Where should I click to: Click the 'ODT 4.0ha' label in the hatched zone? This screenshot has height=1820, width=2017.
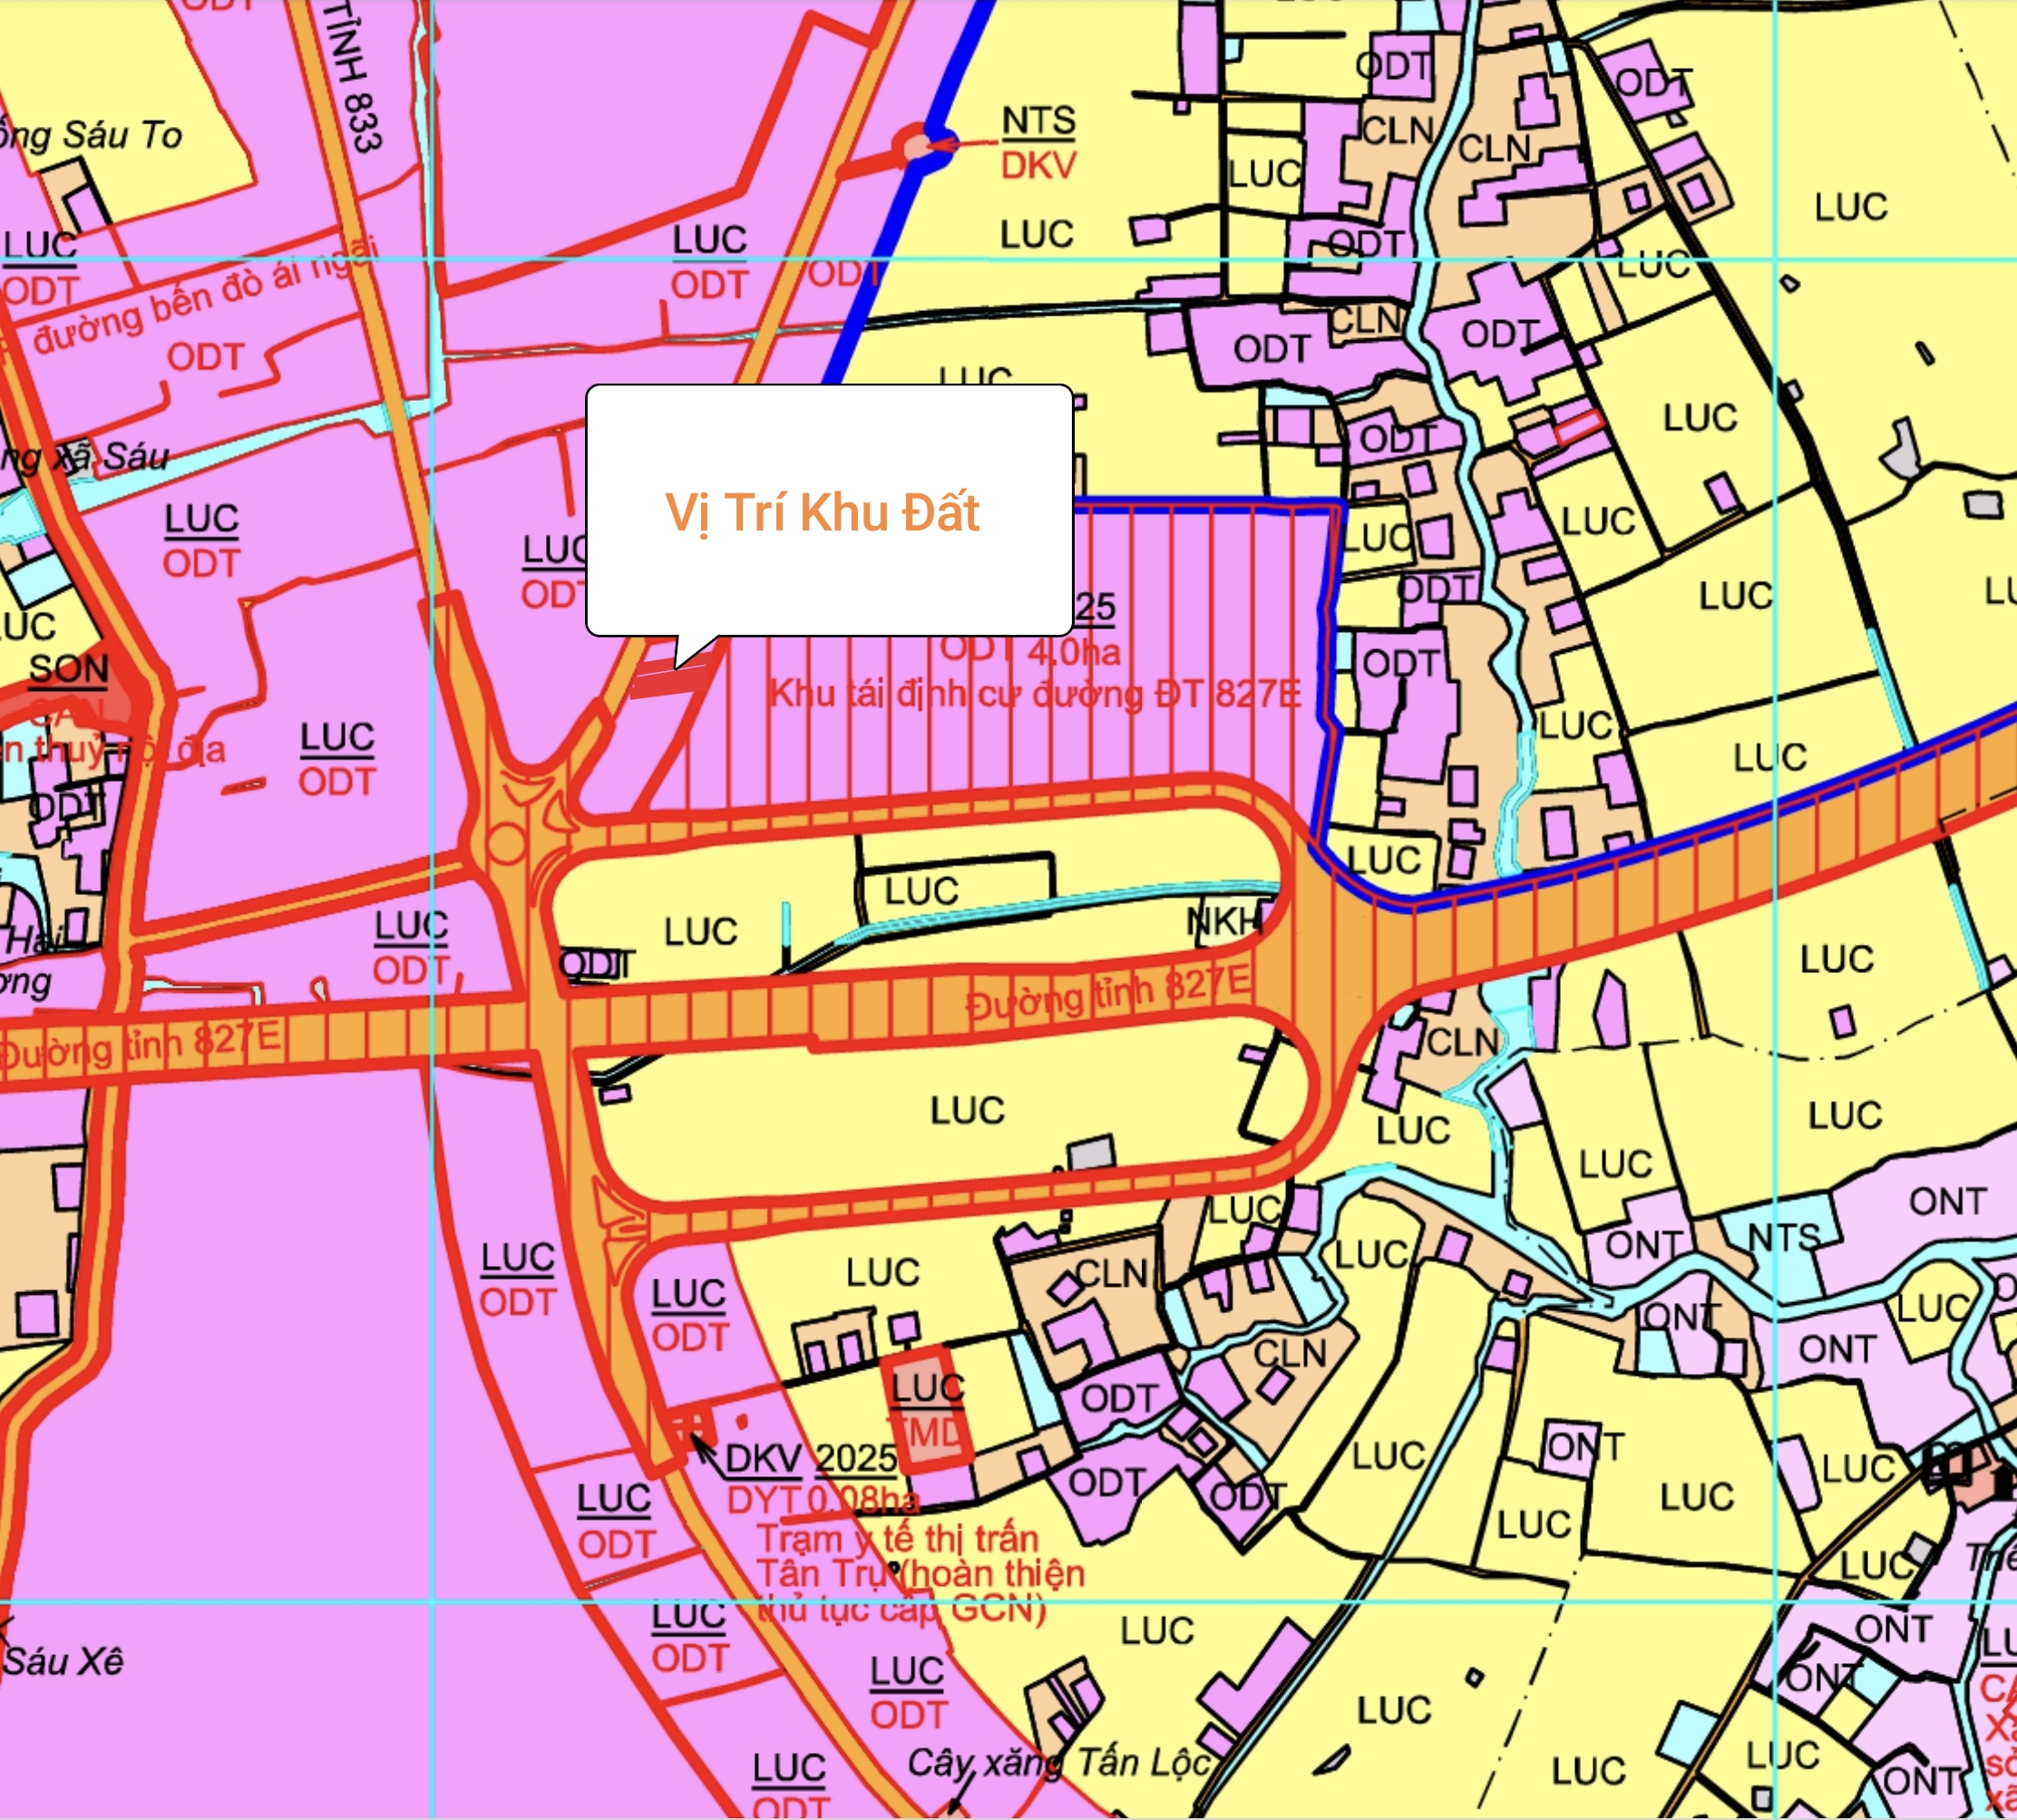click(x=1030, y=652)
